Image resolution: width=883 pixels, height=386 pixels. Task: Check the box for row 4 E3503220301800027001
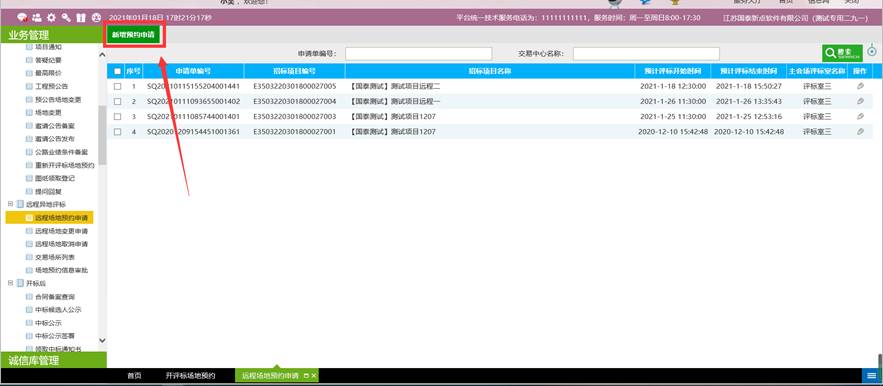point(117,131)
